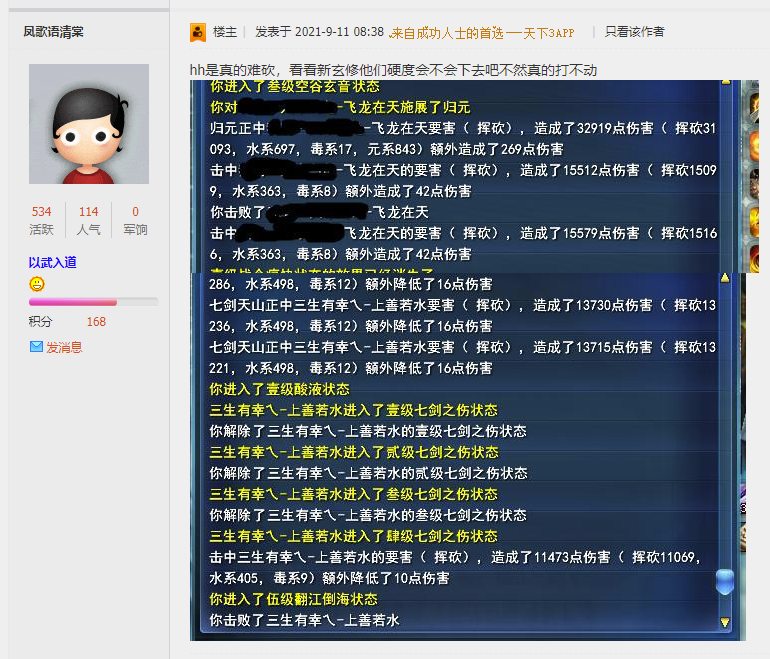Viewport: 770px width, 659px height.
Task: Click the line 你进入了壹级酸液状态
Action: 279,389
